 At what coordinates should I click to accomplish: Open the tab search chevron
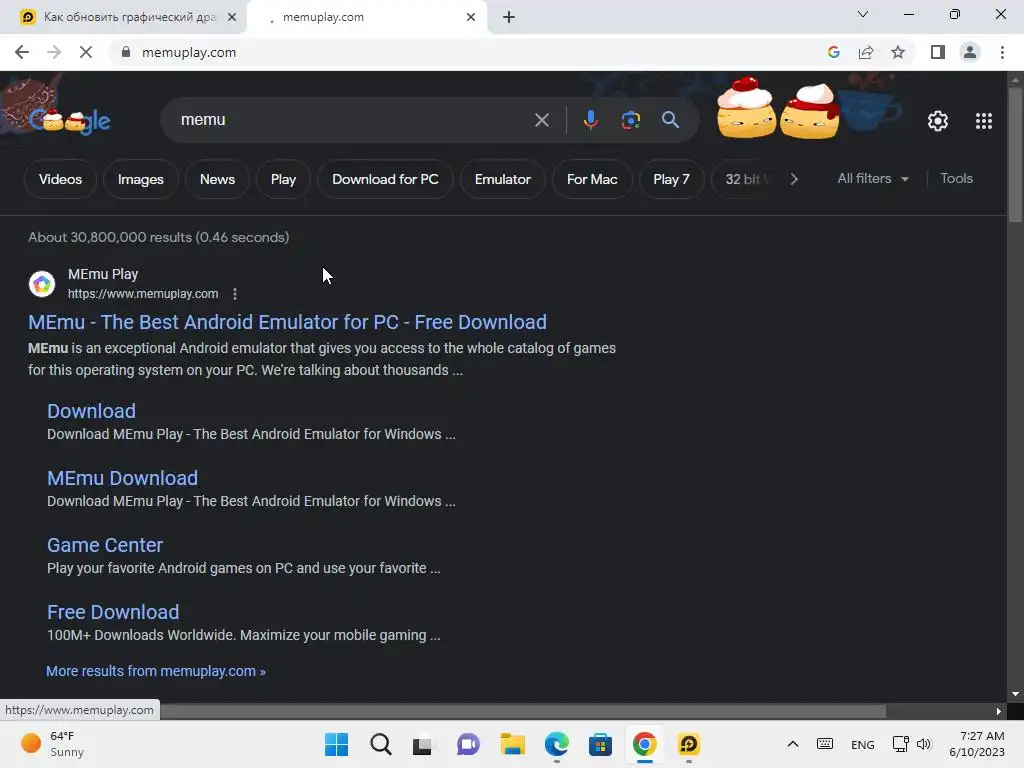[863, 14]
